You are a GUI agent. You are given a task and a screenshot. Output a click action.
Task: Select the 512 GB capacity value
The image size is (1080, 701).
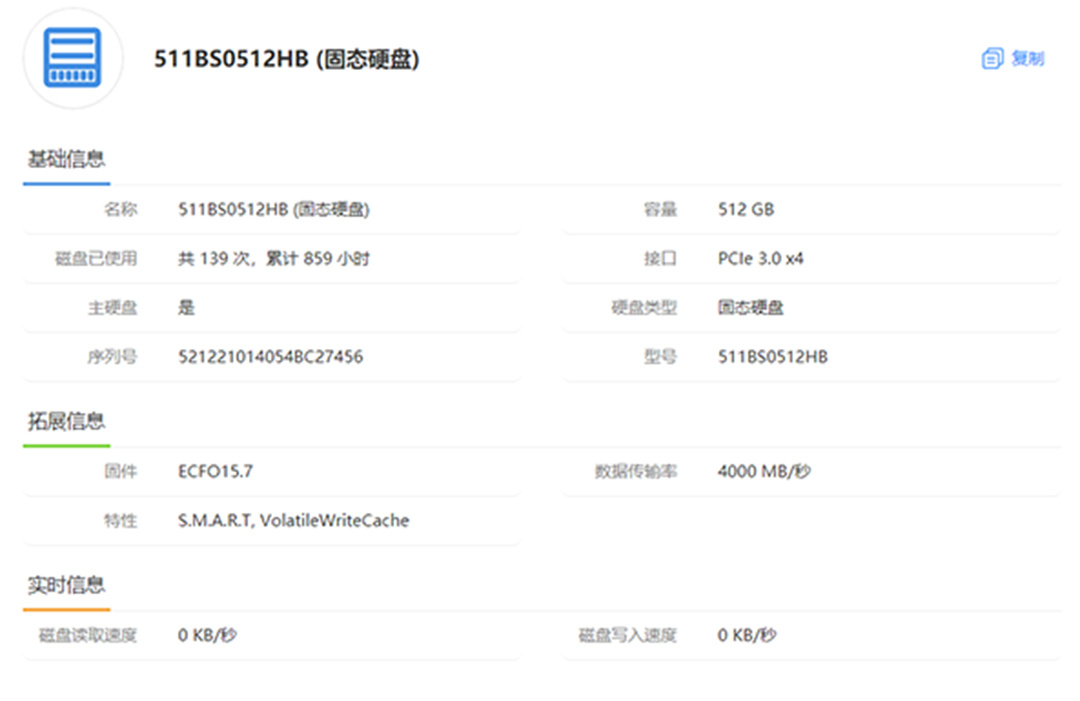coord(745,210)
